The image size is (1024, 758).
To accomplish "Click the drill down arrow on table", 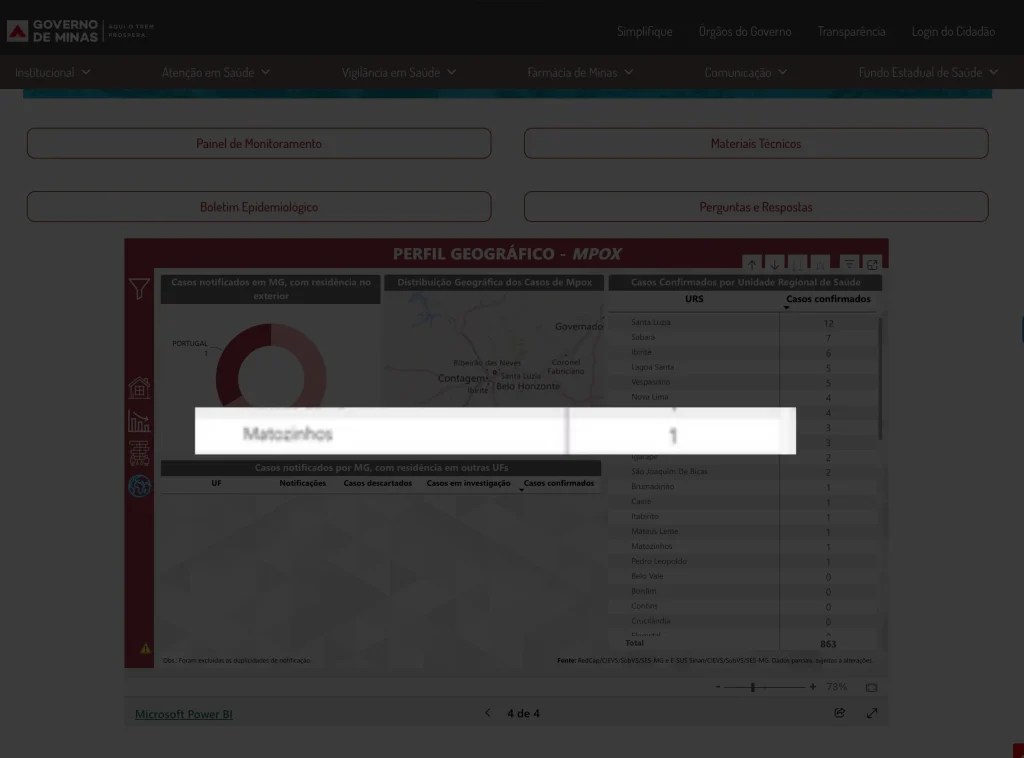I will (x=774, y=265).
